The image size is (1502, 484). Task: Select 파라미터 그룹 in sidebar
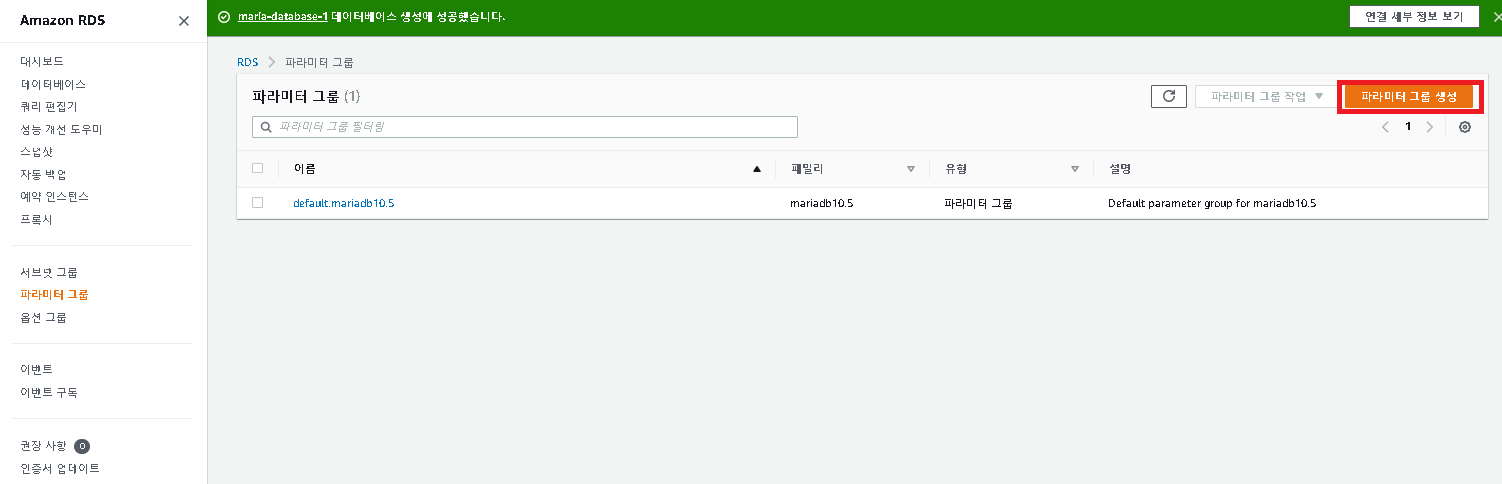[x=54, y=295]
